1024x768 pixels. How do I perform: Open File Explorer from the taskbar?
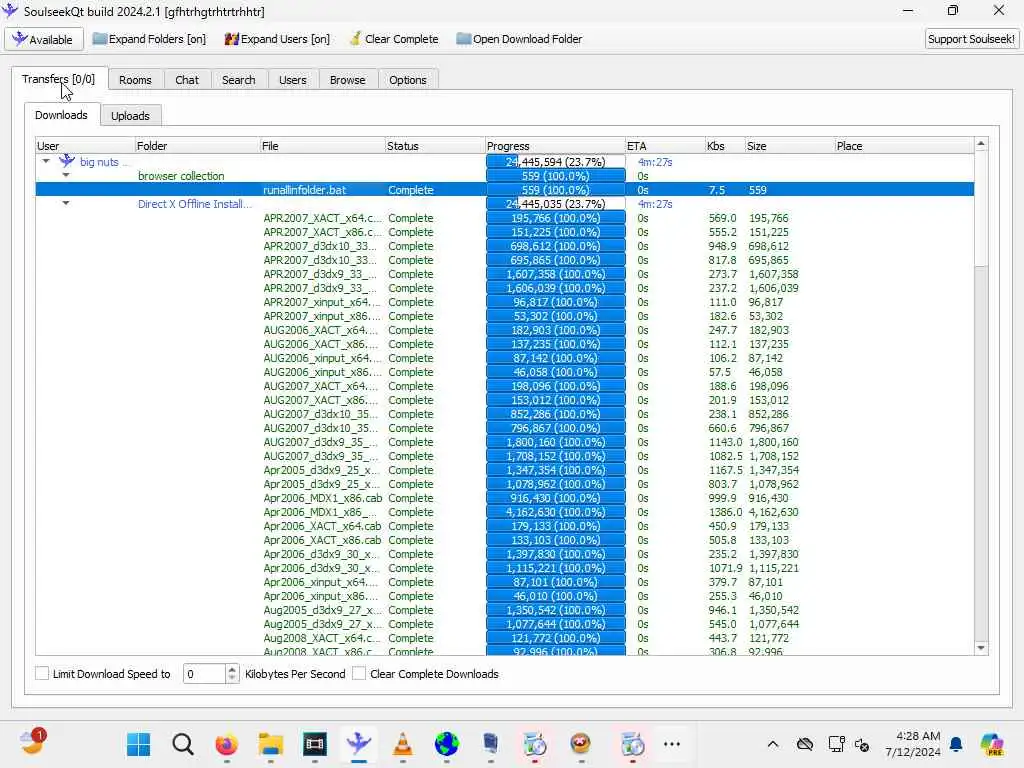[x=270, y=744]
